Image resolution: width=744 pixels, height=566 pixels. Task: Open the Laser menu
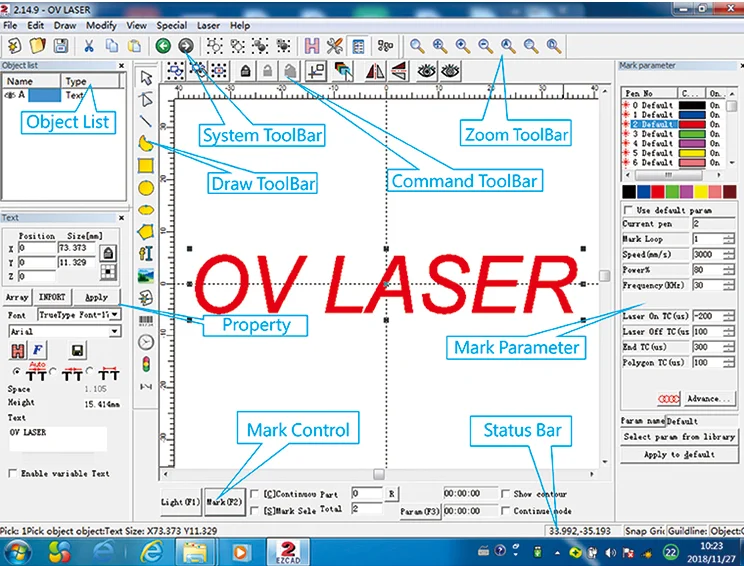(x=208, y=25)
